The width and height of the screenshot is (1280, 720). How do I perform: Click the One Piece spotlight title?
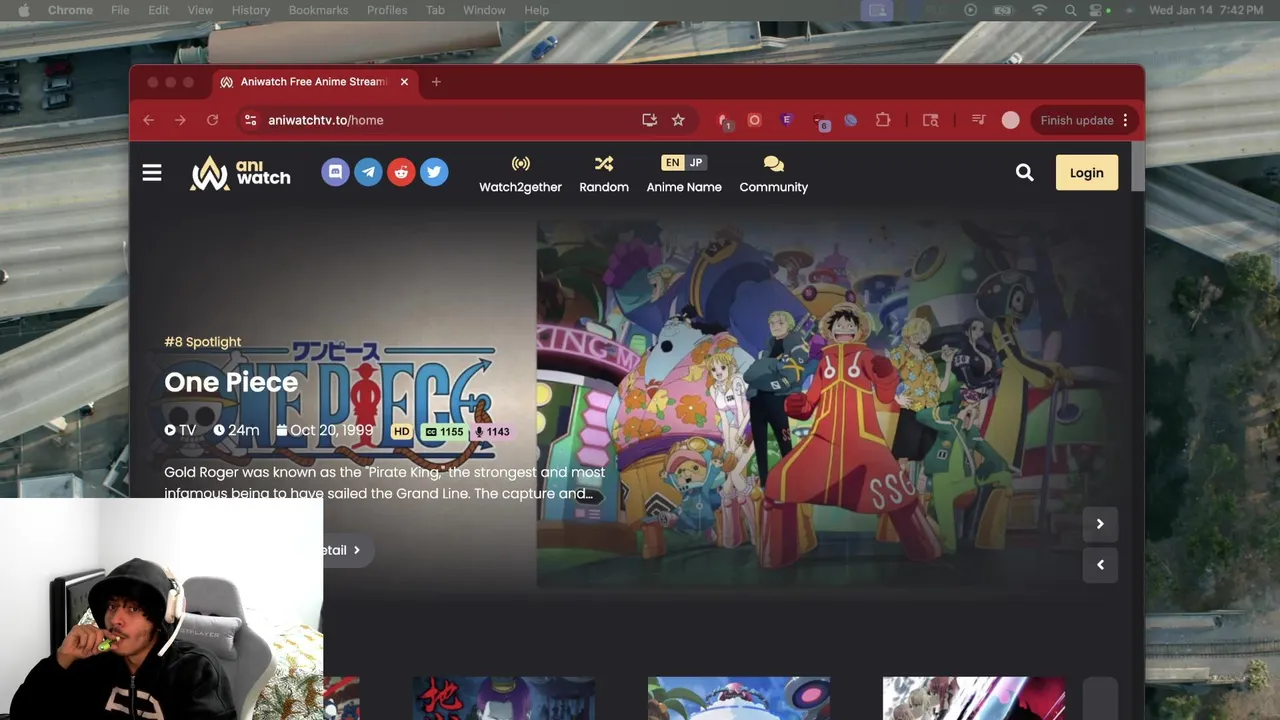[231, 382]
